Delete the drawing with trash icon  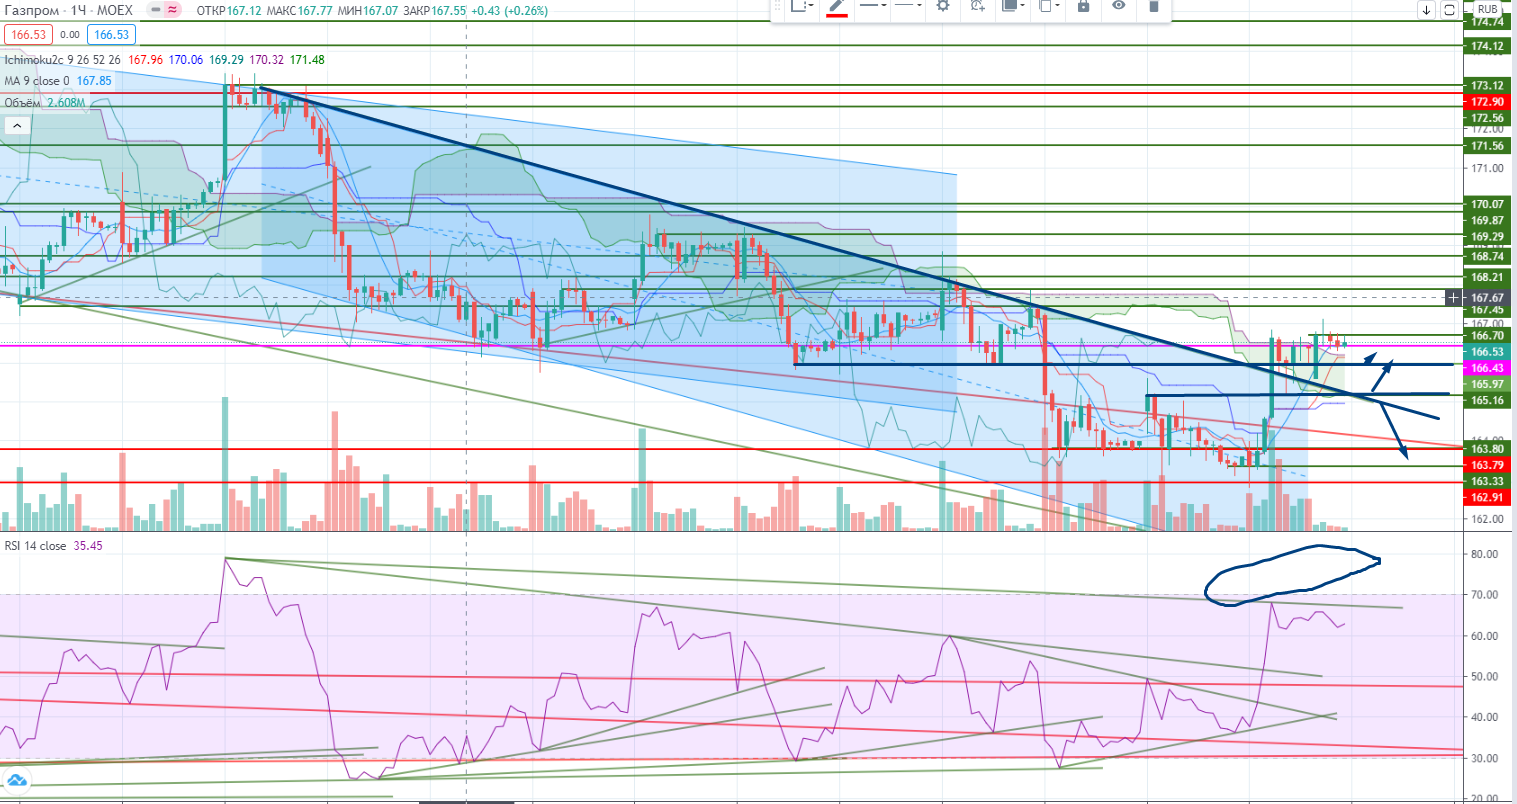click(x=1153, y=6)
